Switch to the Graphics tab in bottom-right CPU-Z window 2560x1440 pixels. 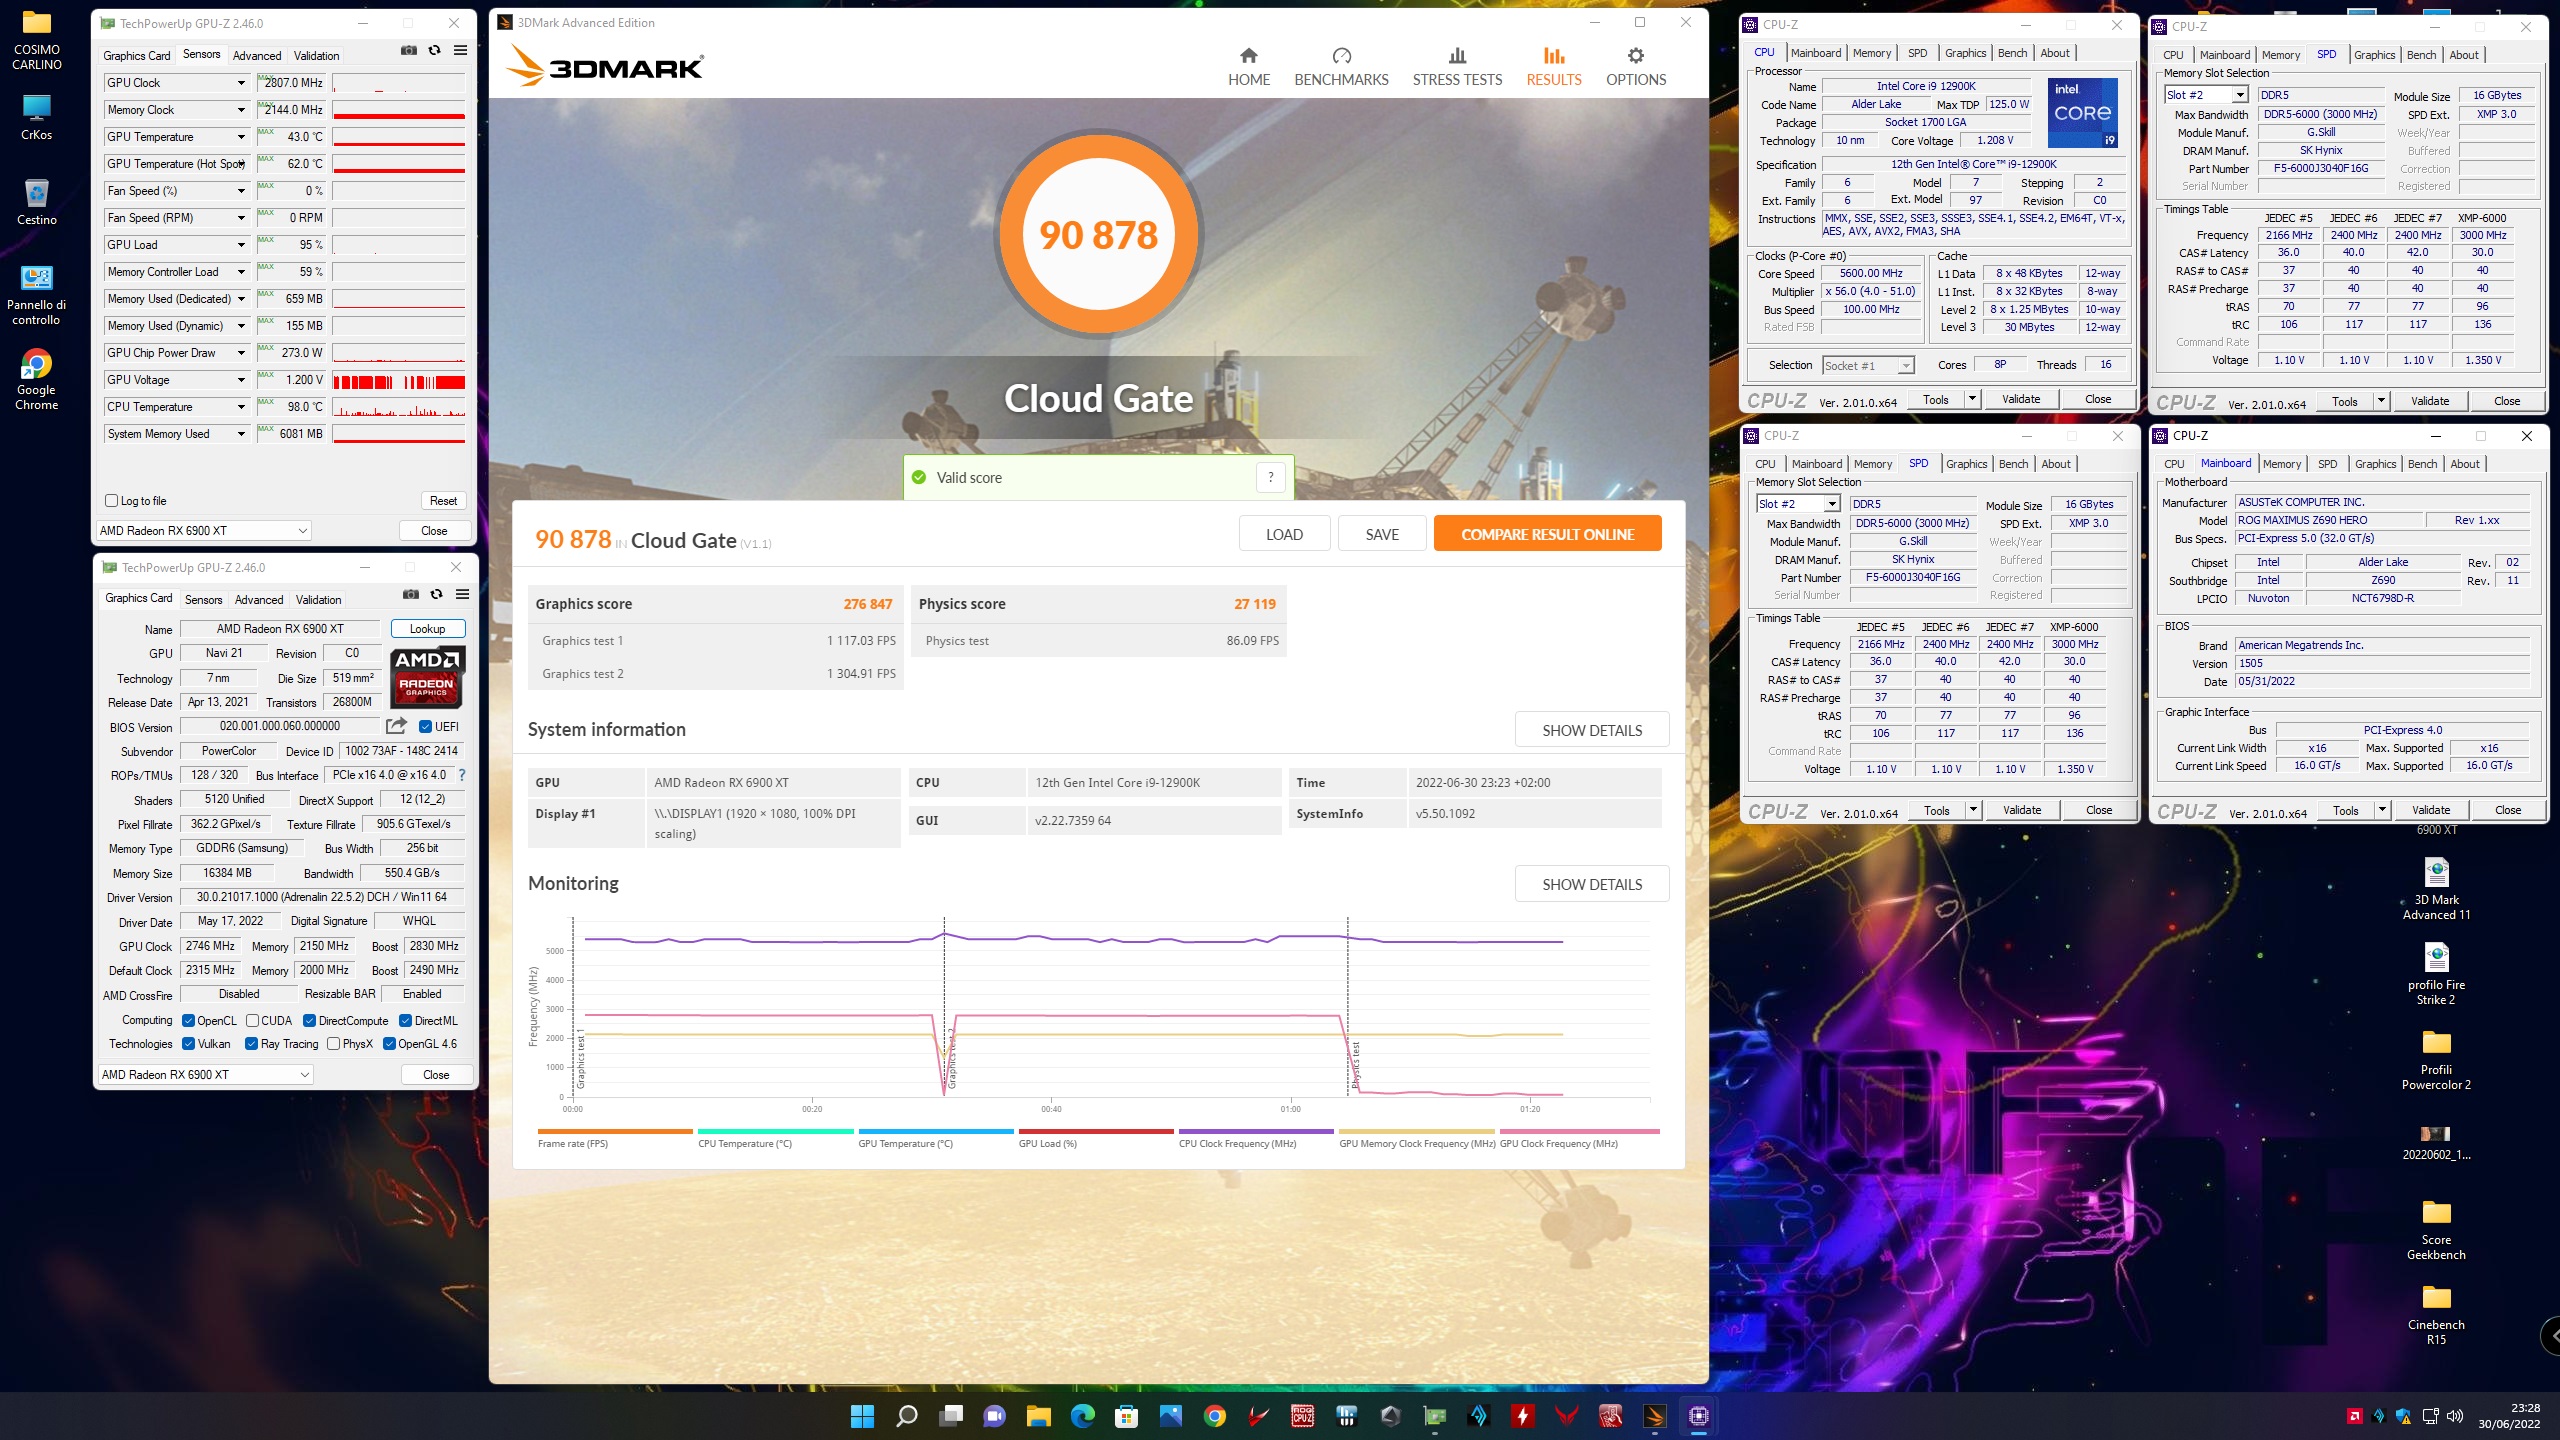(x=2375, y=464)
